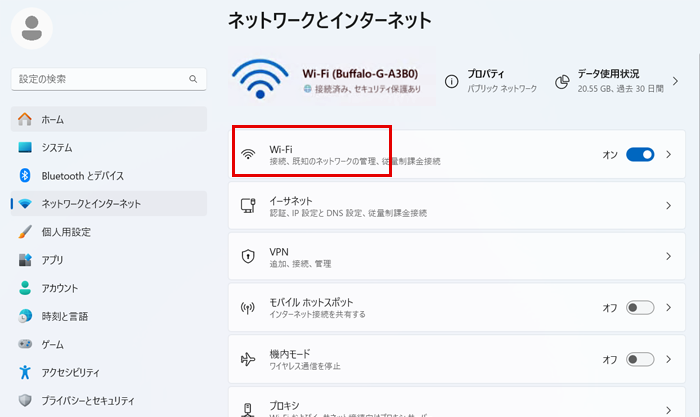This screenshot has width=700, height=417.
Task: Click the ネットワークとインターネット sidebar icon
Action: pos(25,204)
